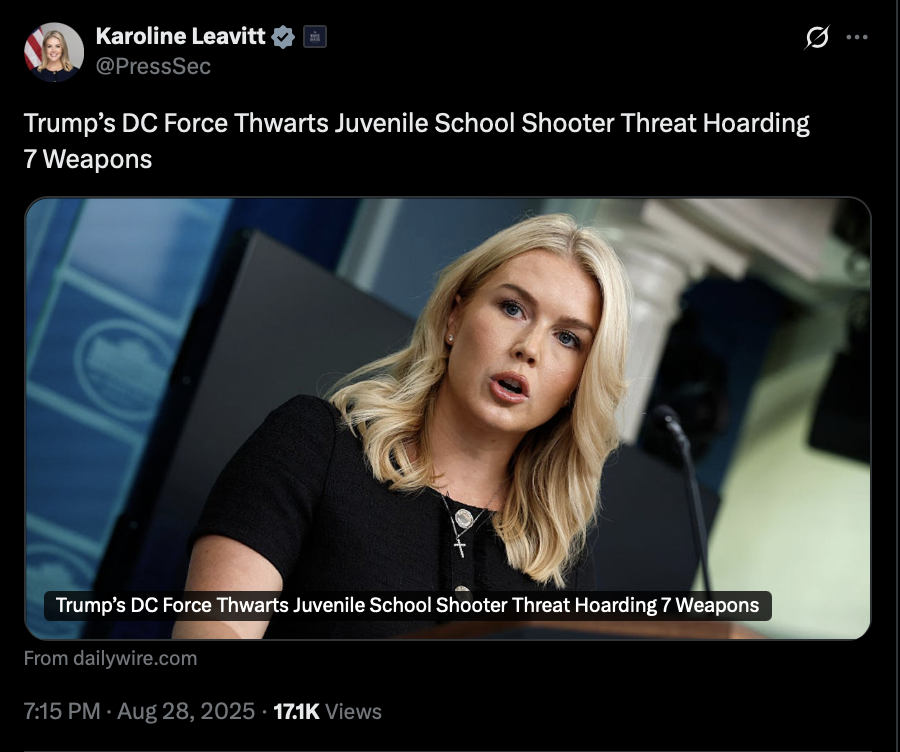Click the post text about Trump's DC Force
The width and height of the screenshot is (900, 752).
417,141
